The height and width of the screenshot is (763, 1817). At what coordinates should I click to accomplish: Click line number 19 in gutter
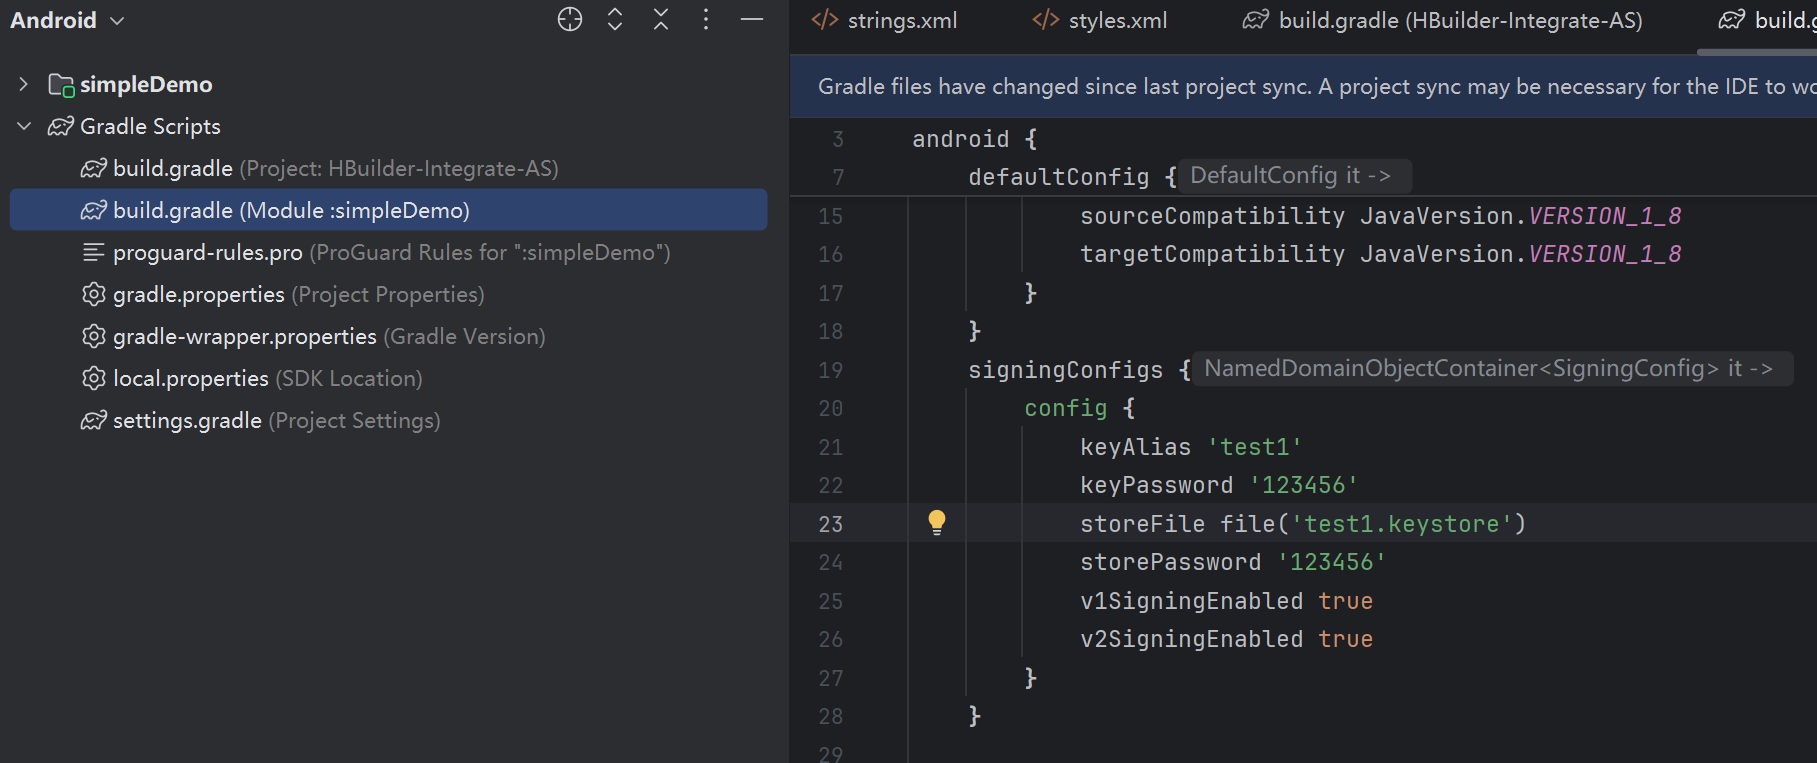click(831, 370)
